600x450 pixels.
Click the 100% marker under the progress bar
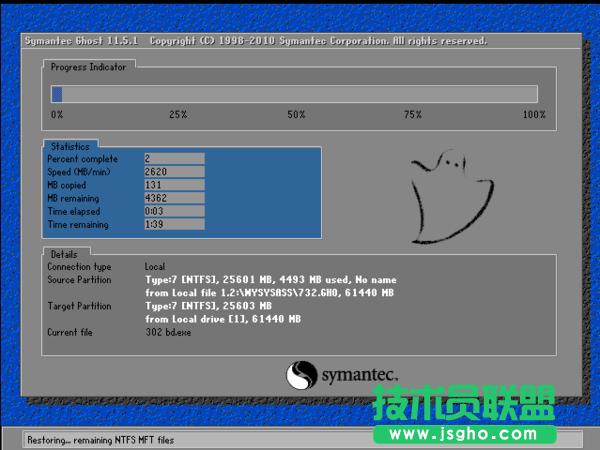(x=534, y=115)
